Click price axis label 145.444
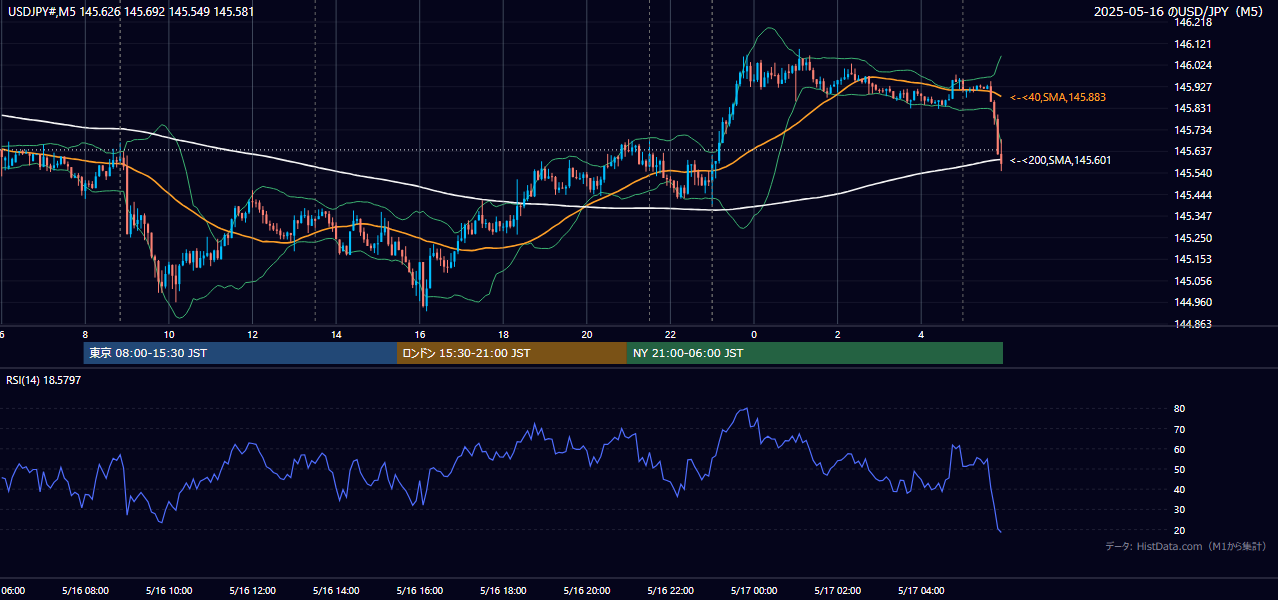Viewport: 1278px width, 600px height. pyautogui.click(x=1194, y=195)
